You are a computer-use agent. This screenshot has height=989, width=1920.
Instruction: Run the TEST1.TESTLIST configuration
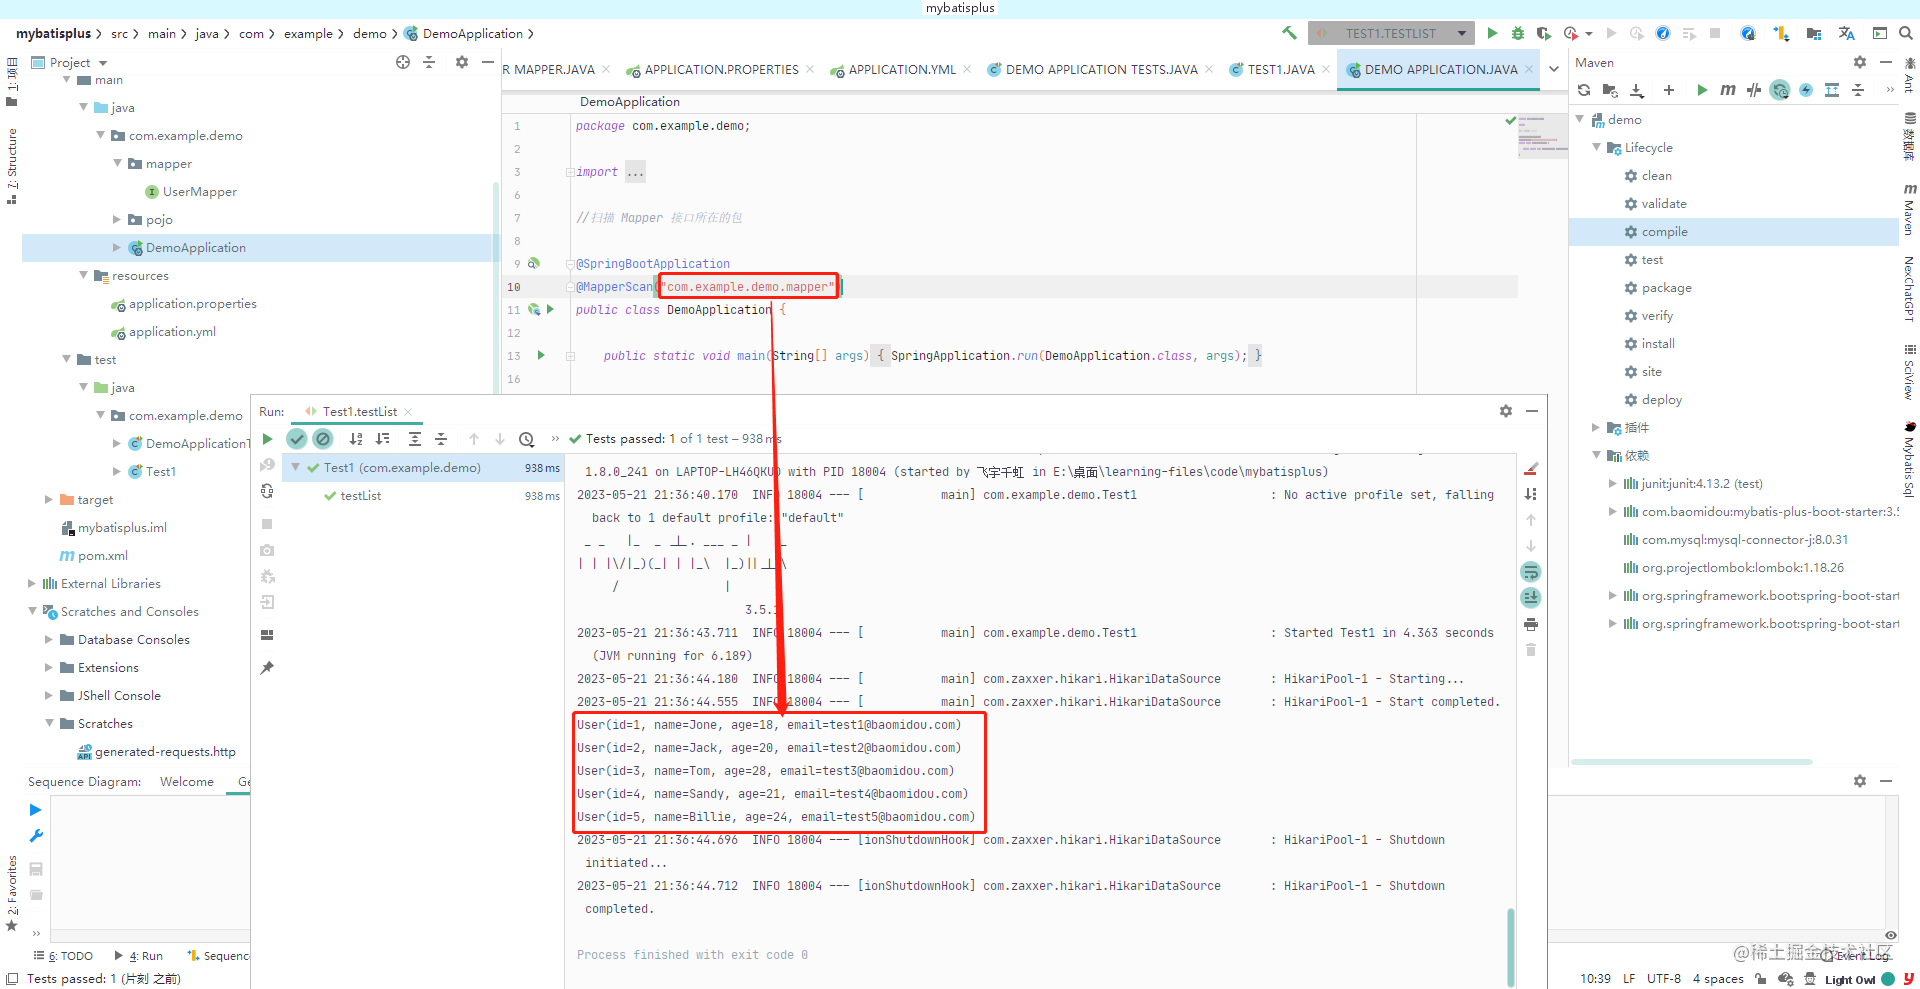(x=1493, y=33)
